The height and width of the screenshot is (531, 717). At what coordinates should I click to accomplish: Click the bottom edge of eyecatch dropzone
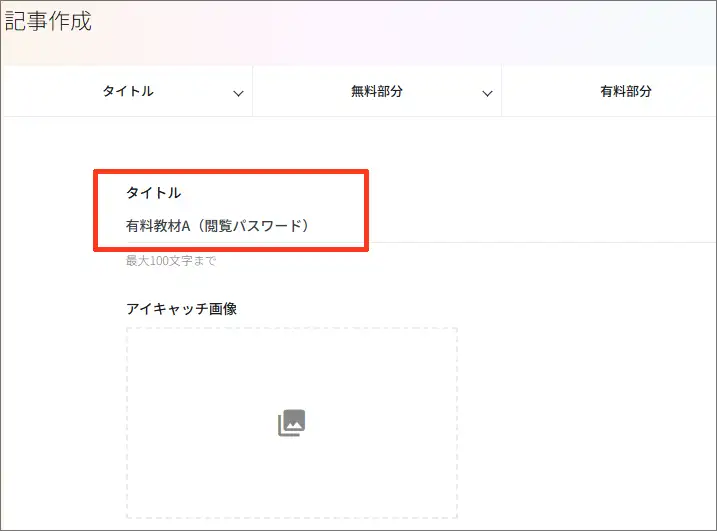pyautogui.click(x=291, y=517)
